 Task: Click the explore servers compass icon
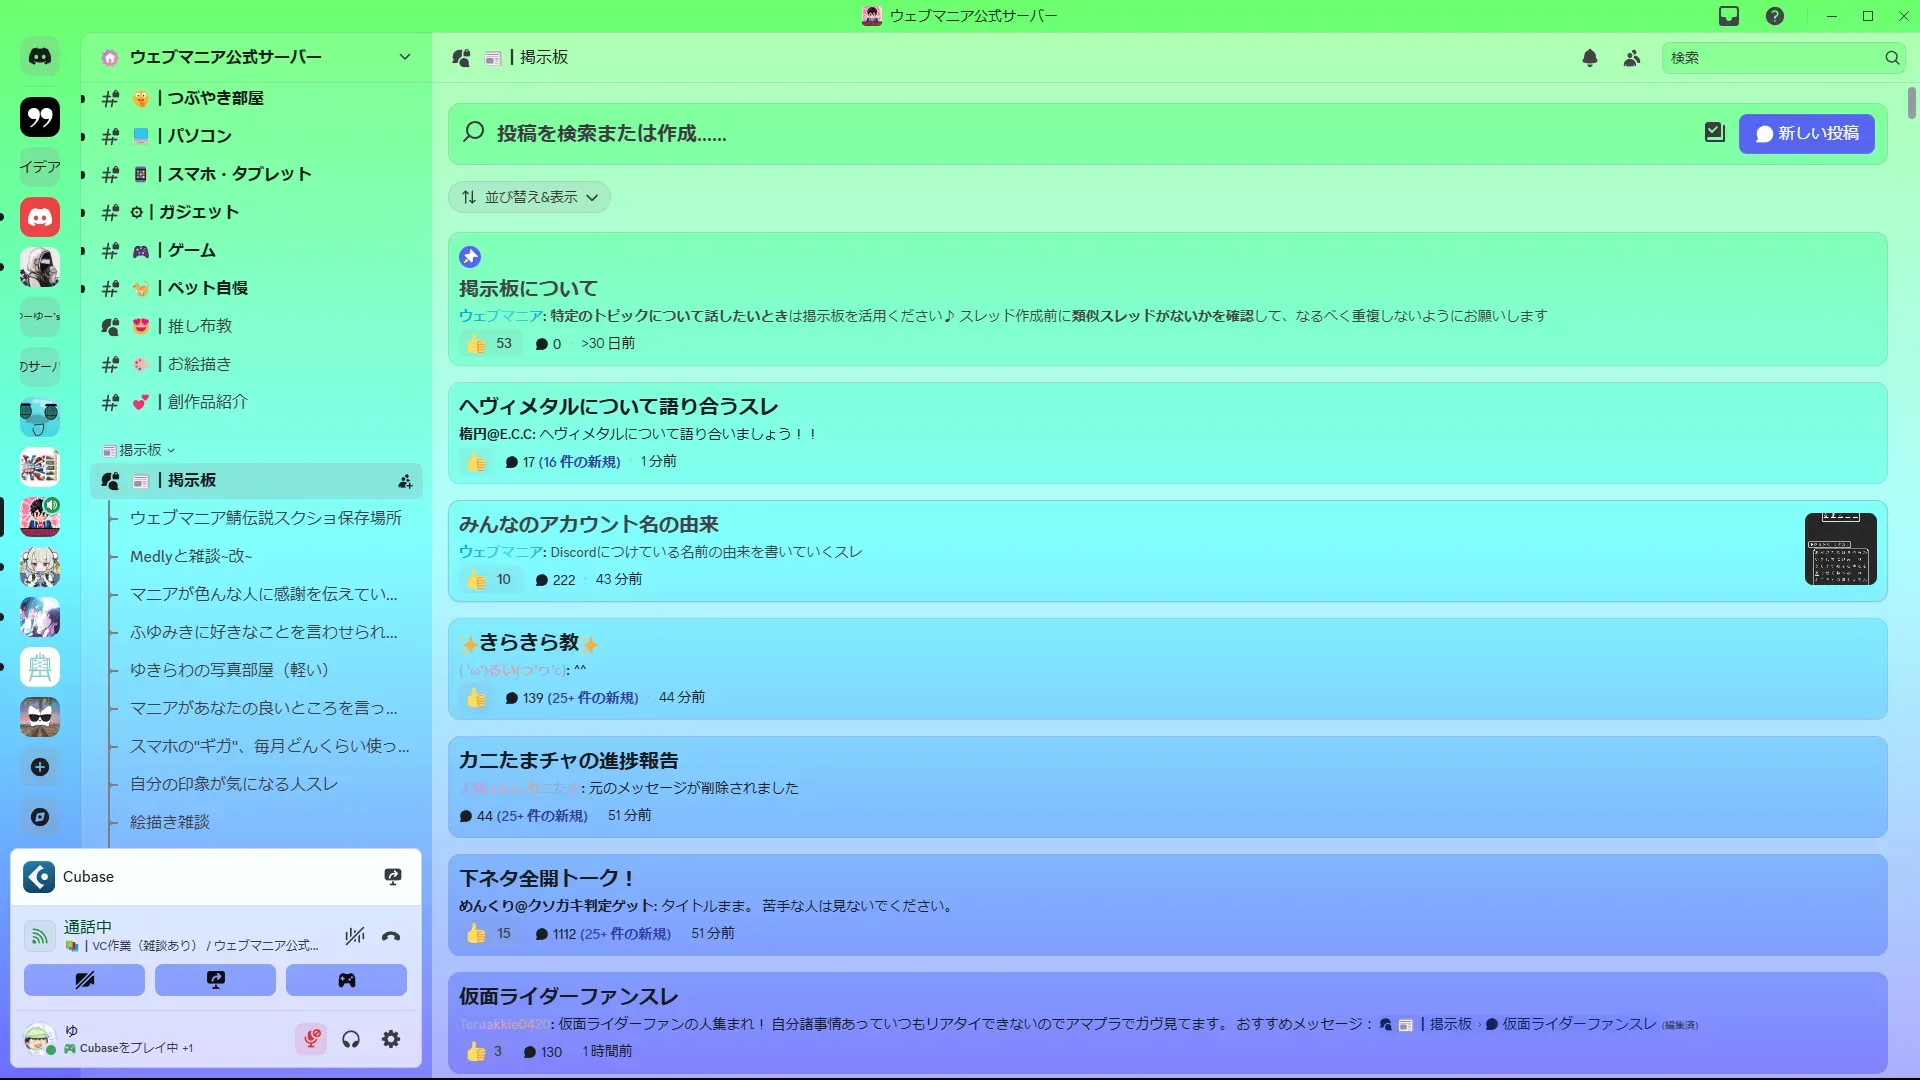pos(40,817)
